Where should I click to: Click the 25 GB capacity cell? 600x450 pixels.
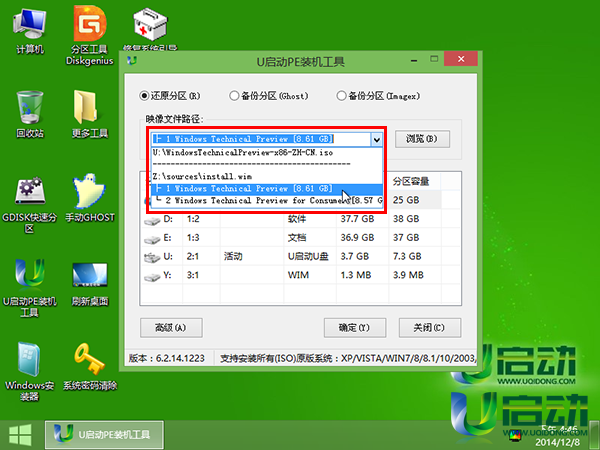point(415,201)
